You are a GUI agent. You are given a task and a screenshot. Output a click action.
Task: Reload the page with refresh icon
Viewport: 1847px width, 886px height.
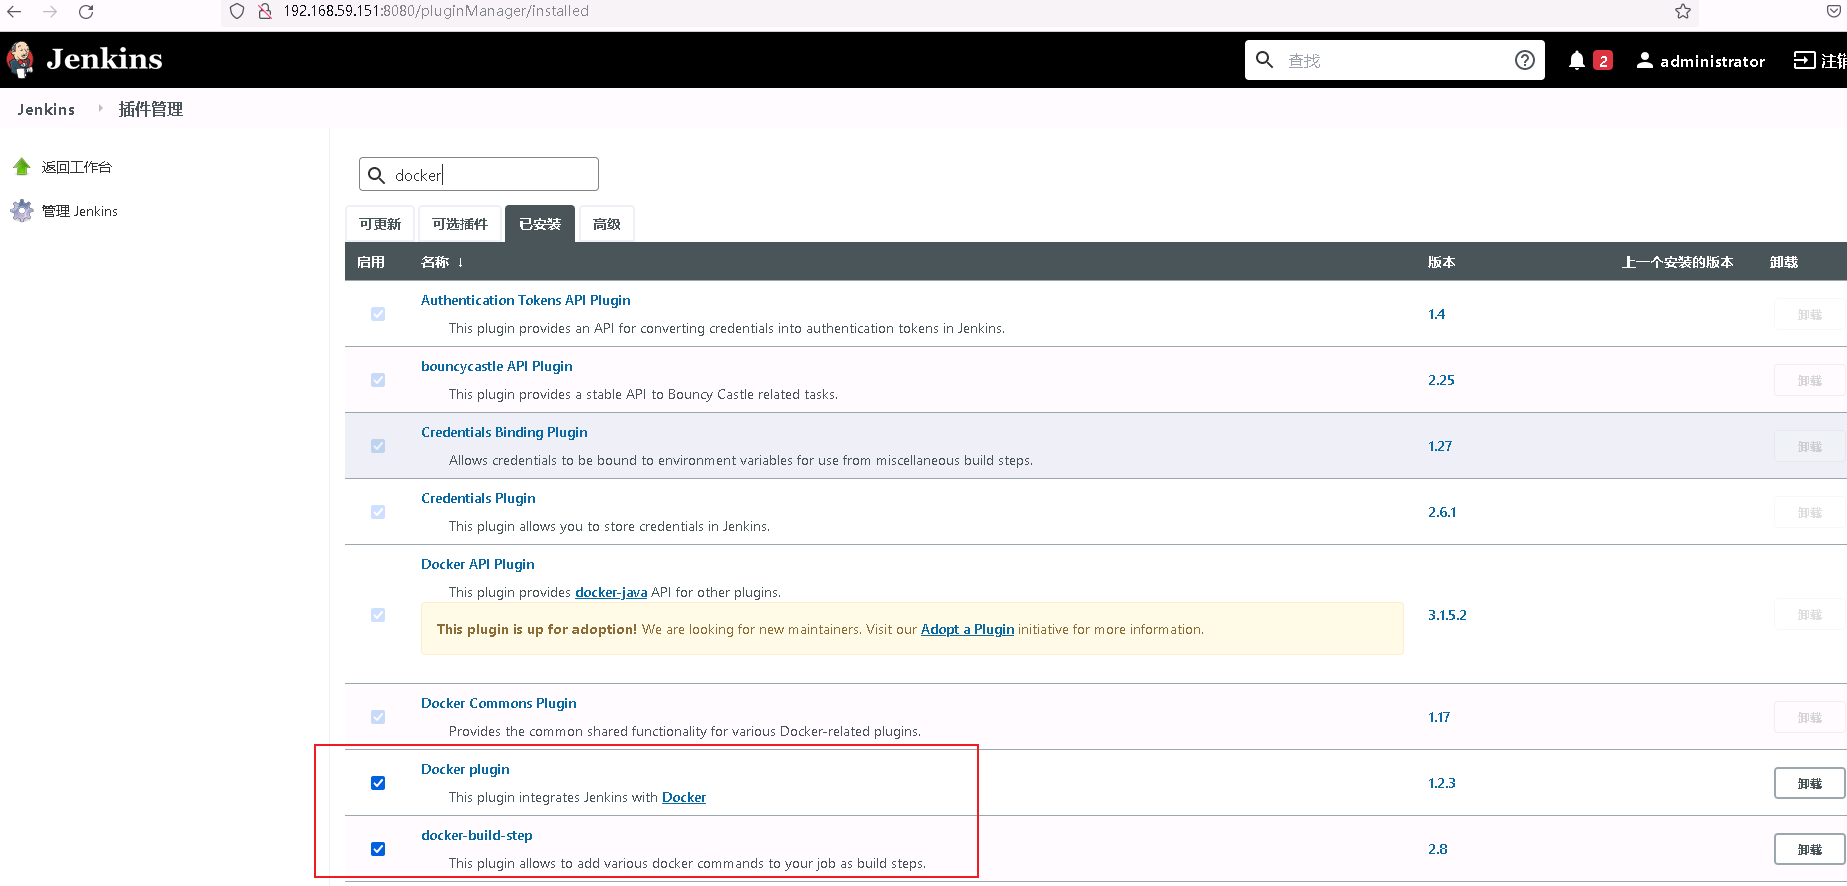coord(86,11)
